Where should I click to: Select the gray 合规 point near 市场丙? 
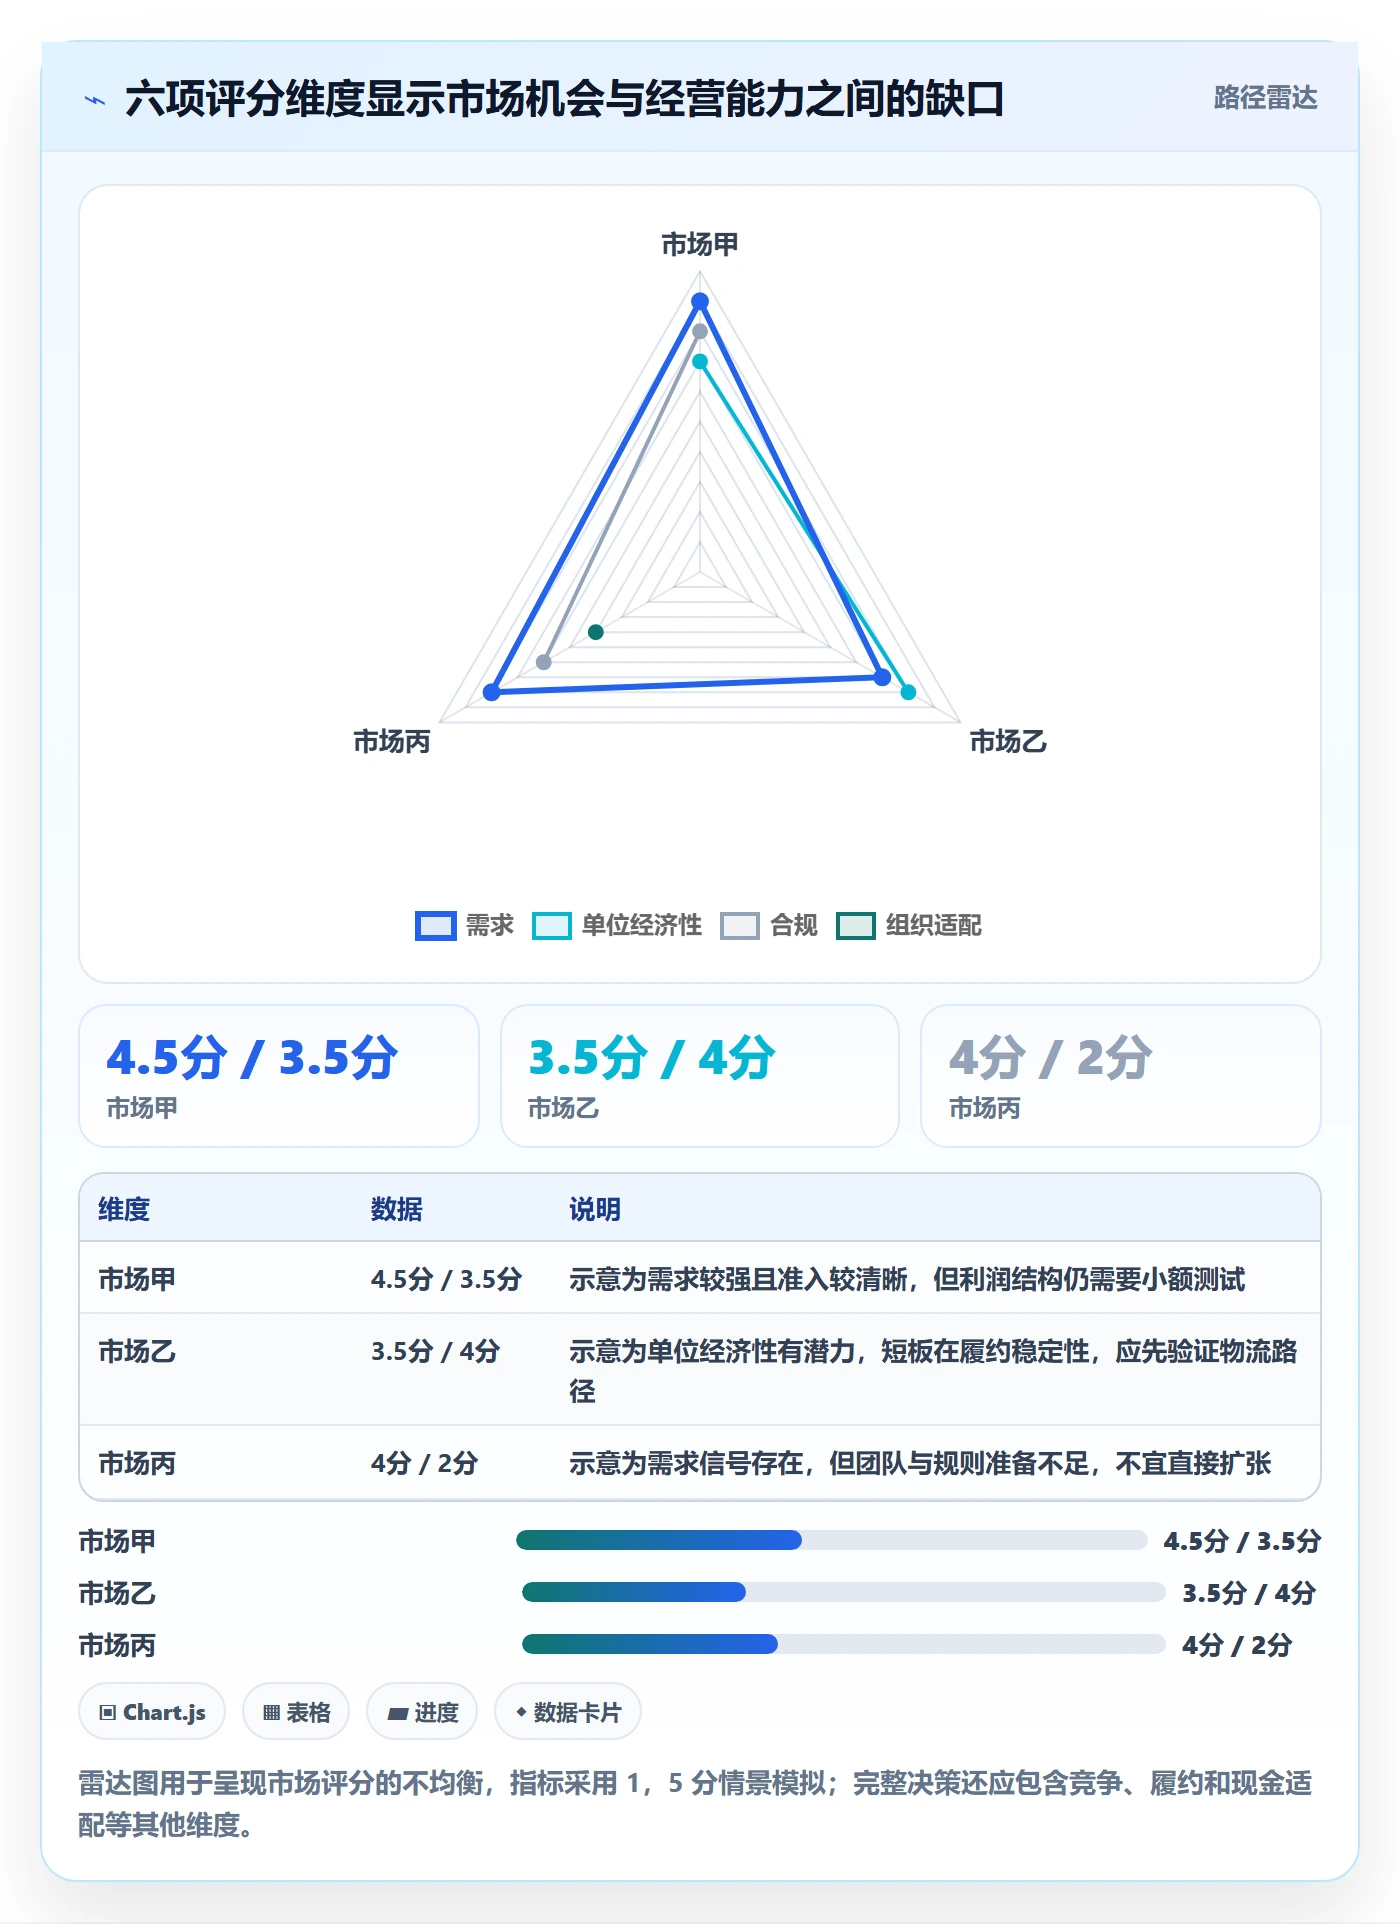tap(544, 662)
